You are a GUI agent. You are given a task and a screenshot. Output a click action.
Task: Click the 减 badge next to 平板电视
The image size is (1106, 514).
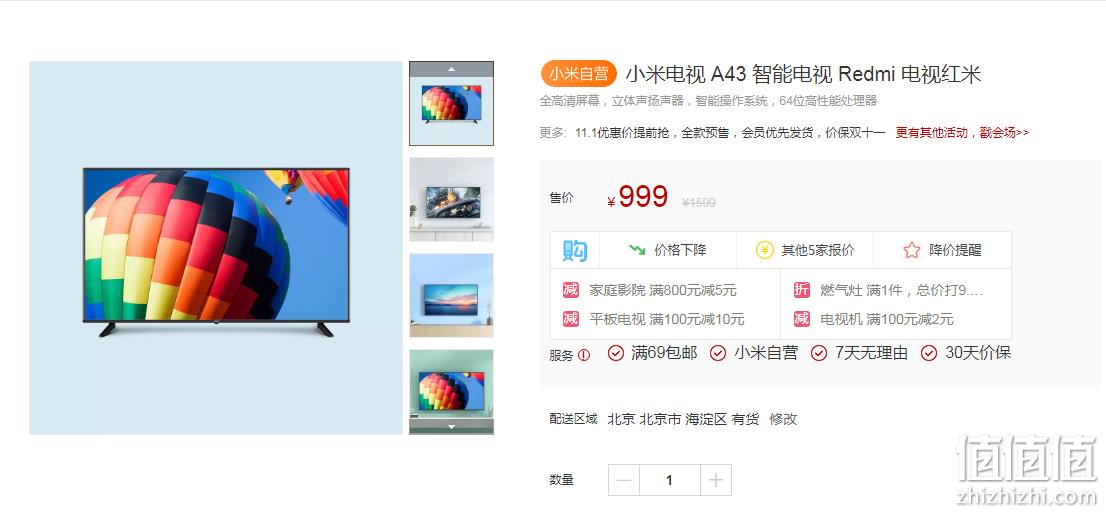coord(571,319)
